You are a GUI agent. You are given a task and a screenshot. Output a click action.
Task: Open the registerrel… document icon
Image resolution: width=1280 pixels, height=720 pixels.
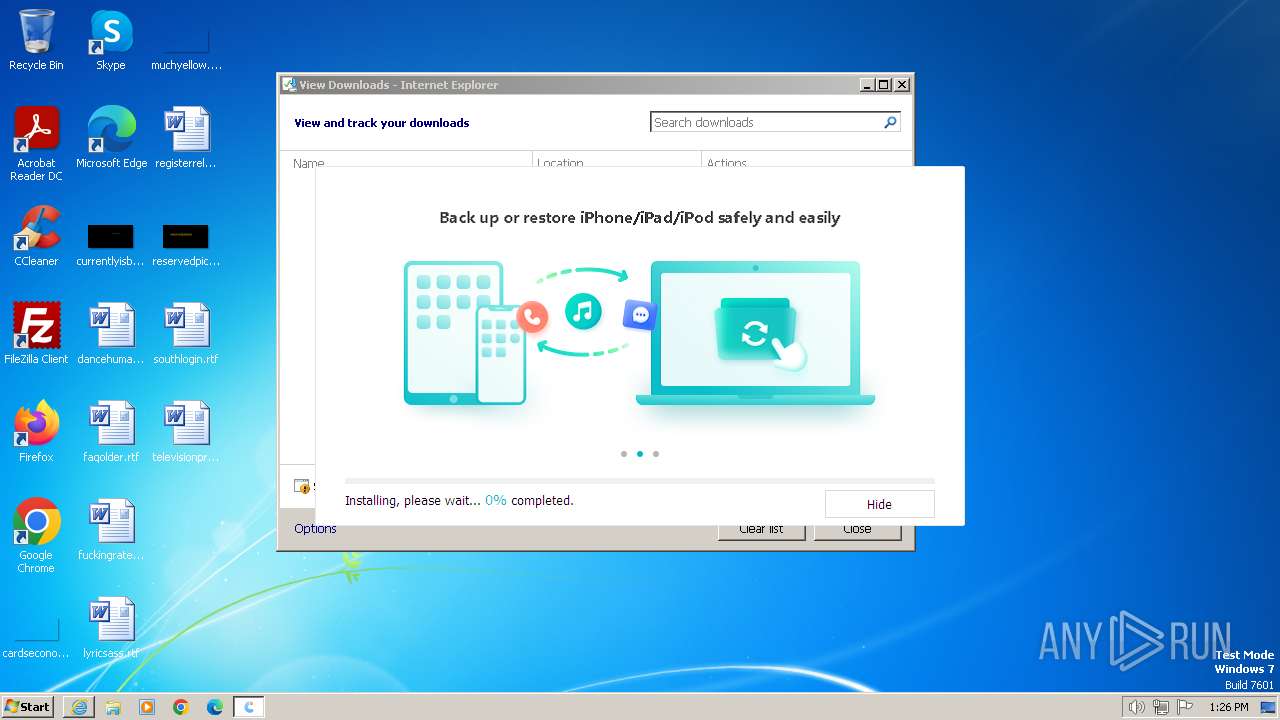(186, 137)
